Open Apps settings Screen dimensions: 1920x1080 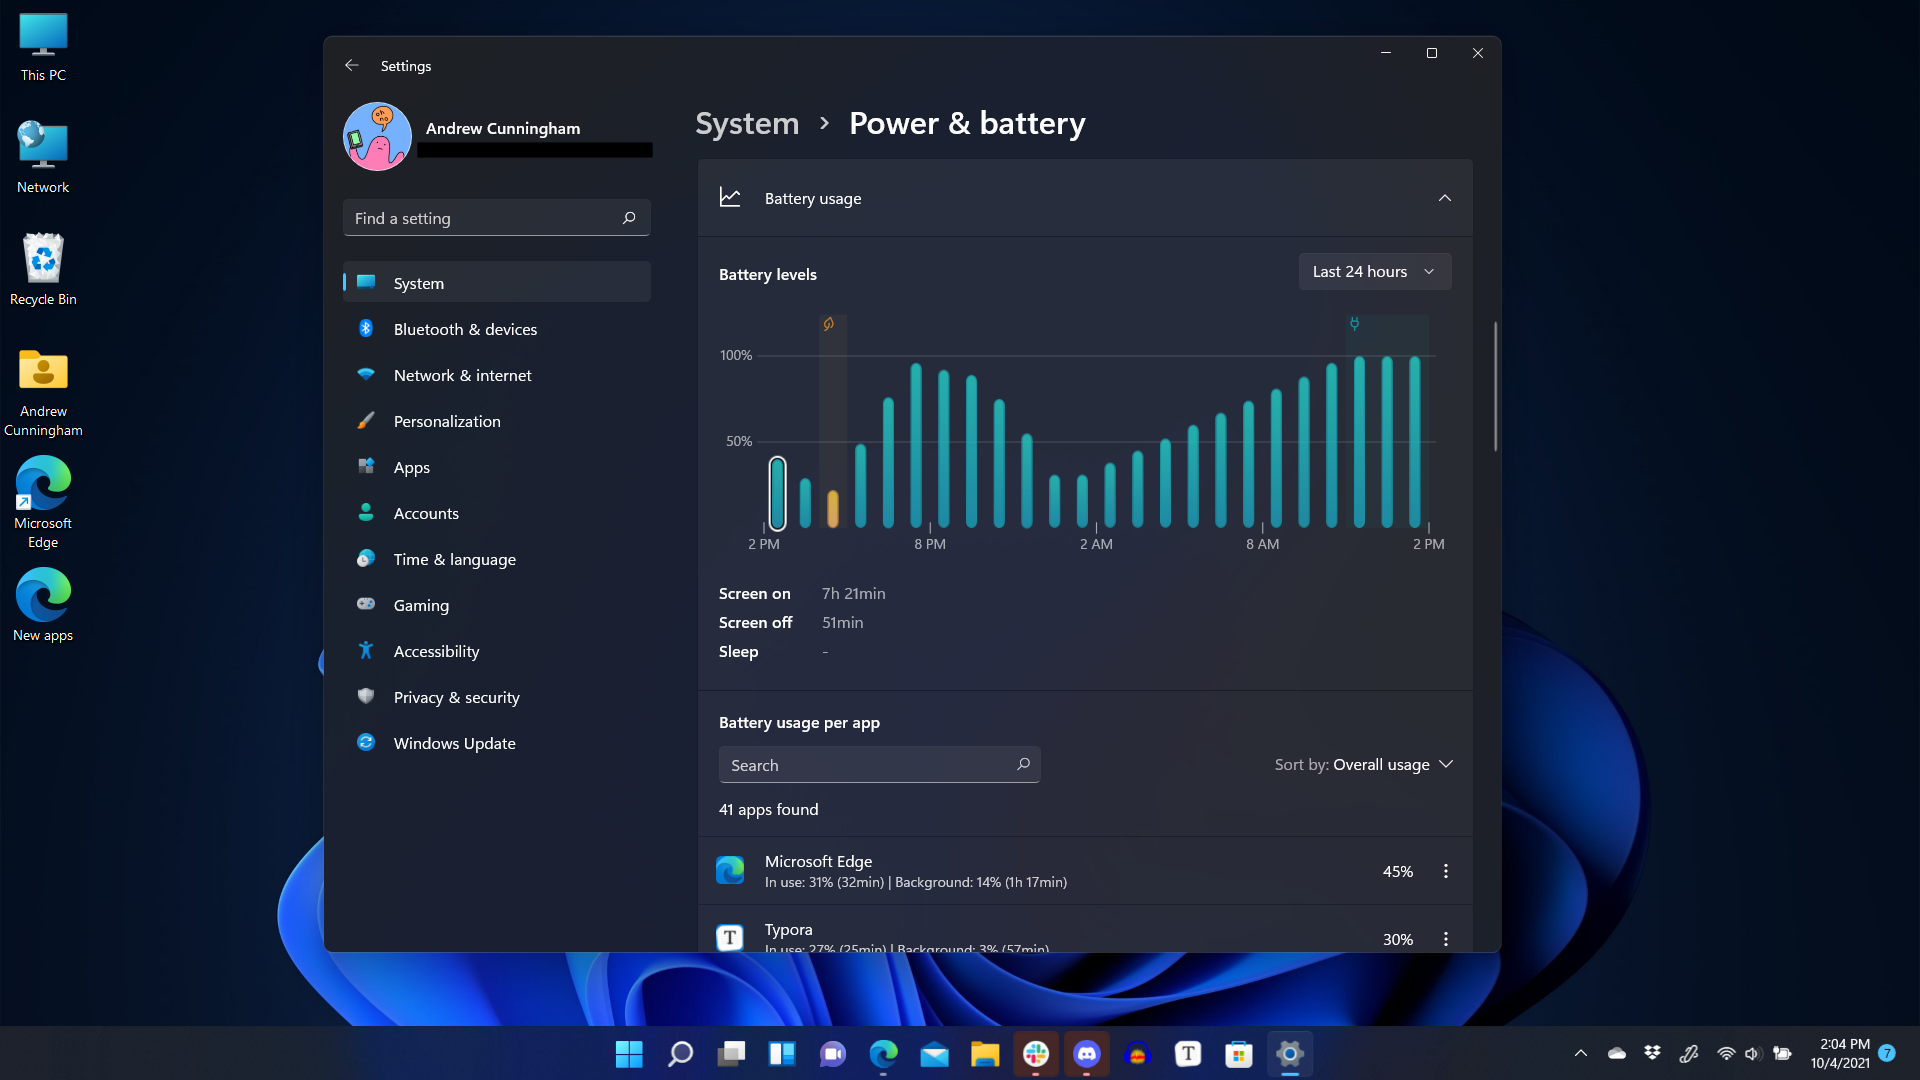(497, 467)
